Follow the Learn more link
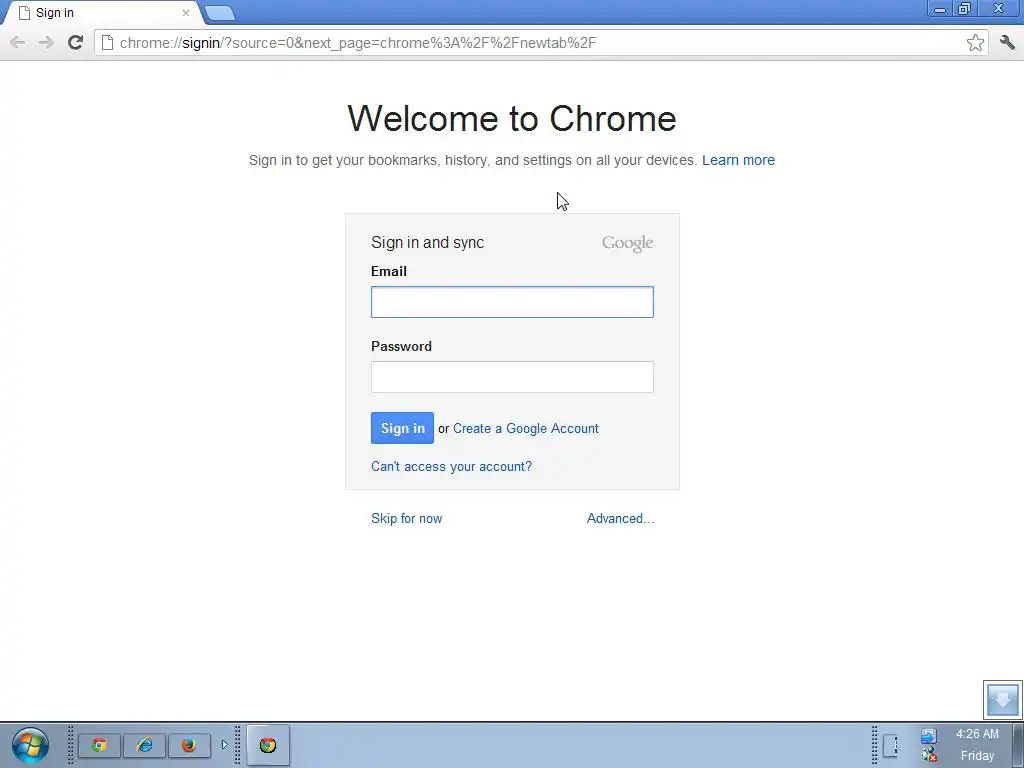Image resolution: width=1024 pixels, height=768 pixels. tap(738, 160)
